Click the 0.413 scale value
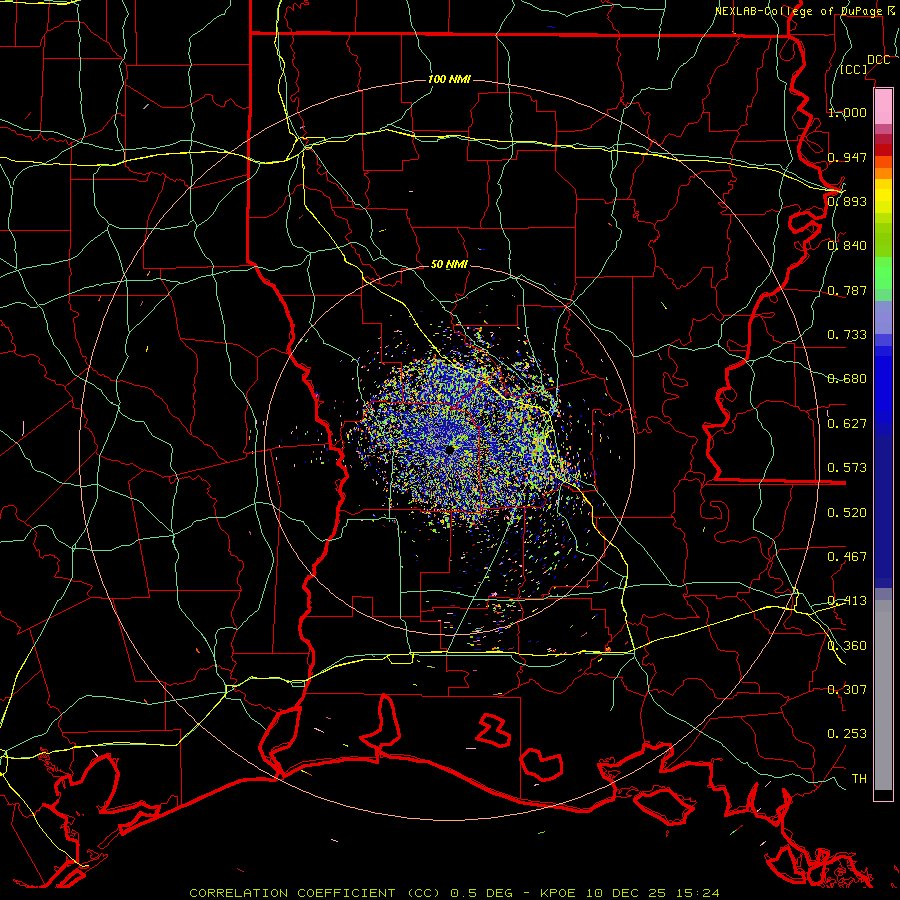The width and height of the screenshot is (900, 900). point(847,601)
